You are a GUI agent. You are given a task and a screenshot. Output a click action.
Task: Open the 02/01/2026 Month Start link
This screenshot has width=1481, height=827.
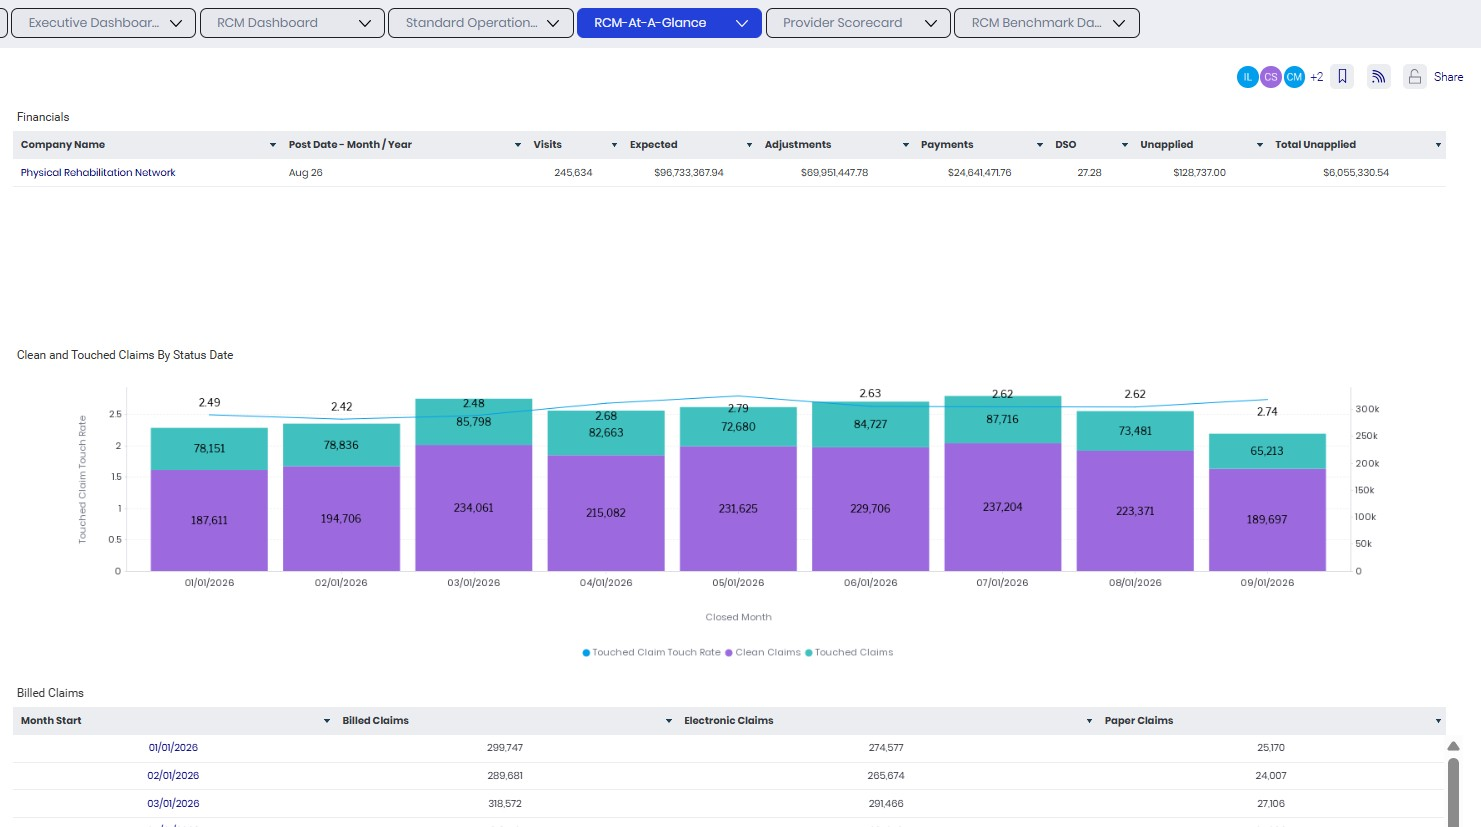pos(173,776)
